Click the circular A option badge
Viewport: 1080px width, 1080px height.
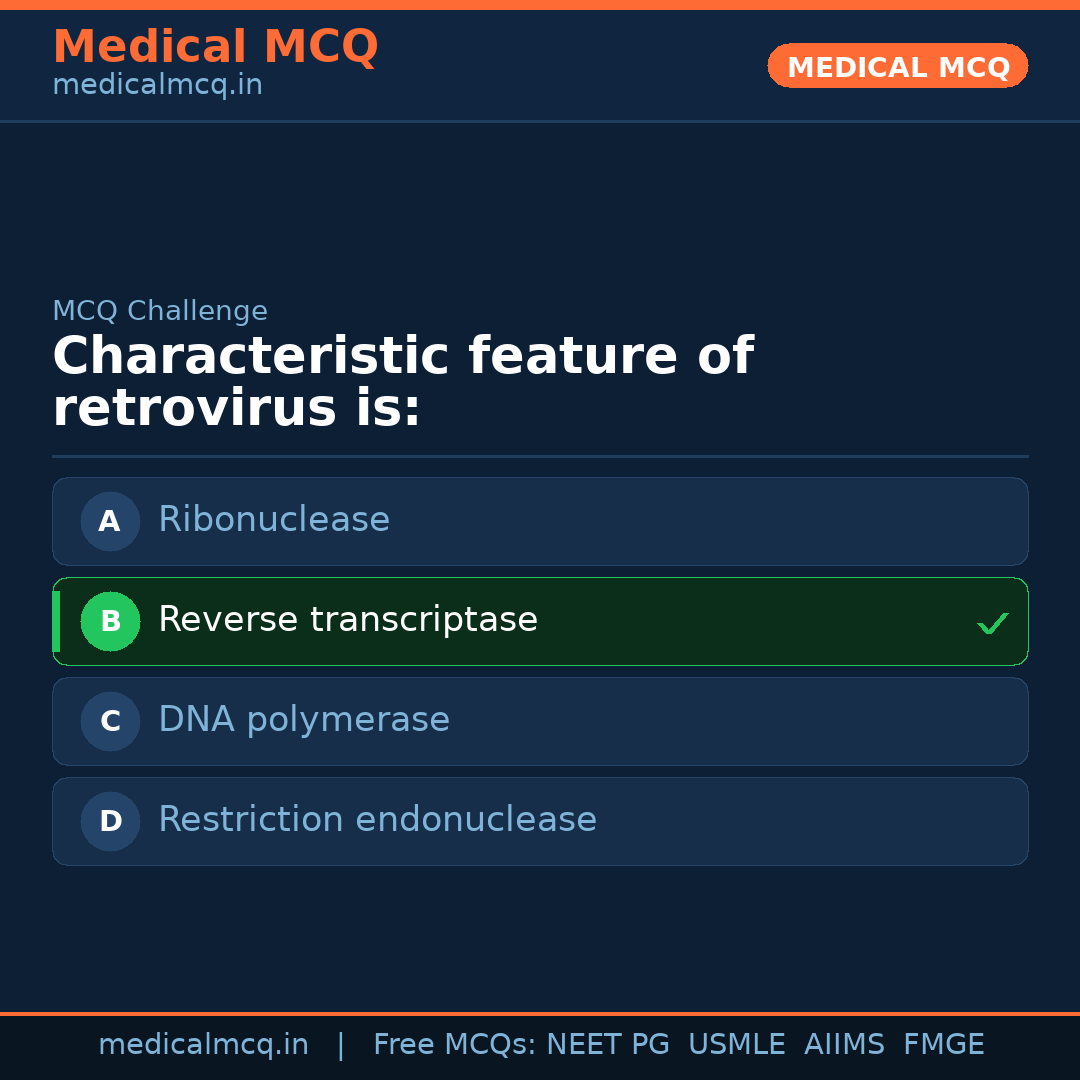[110, 521]
